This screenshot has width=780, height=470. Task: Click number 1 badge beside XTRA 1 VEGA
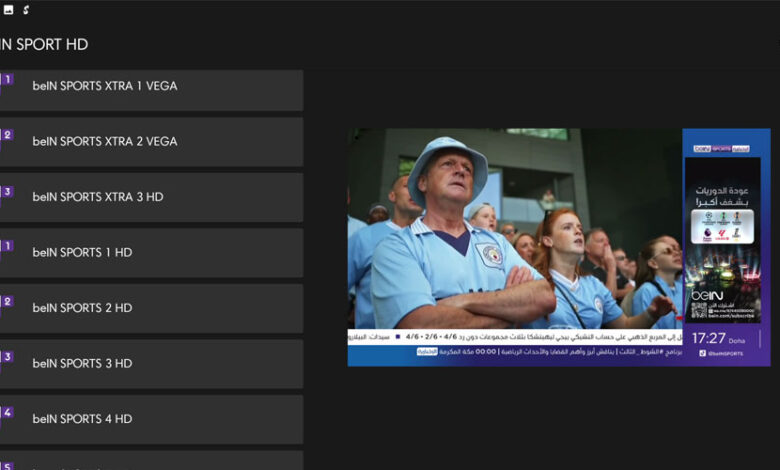click(6, 80)
